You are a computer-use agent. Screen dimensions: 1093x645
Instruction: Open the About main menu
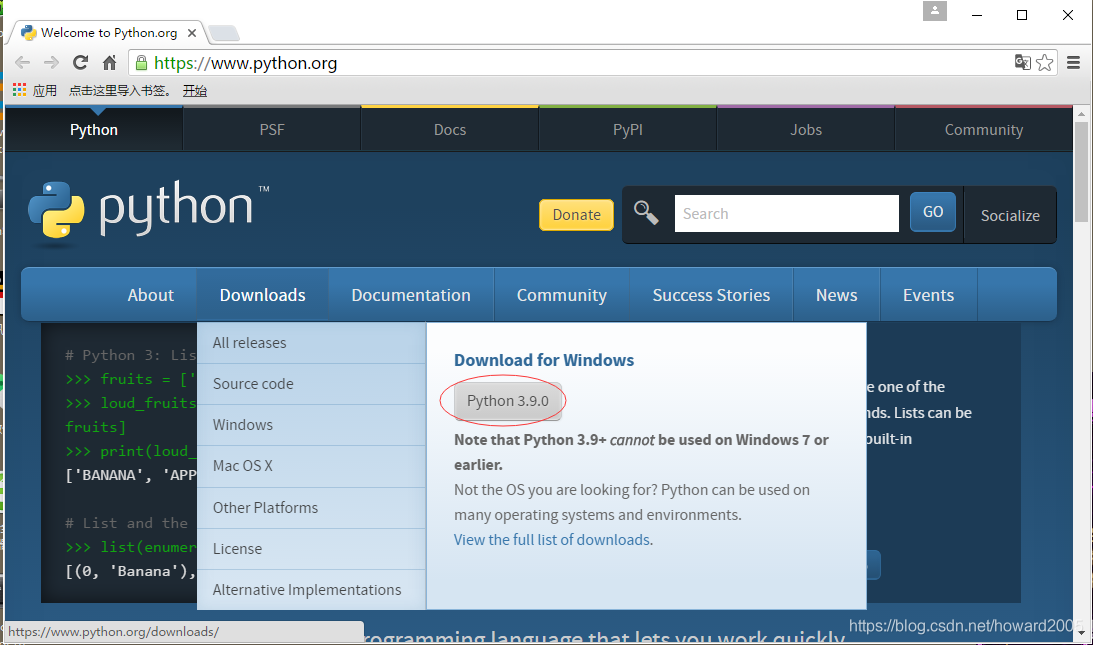pyautogui.click(x=151, y=295)
